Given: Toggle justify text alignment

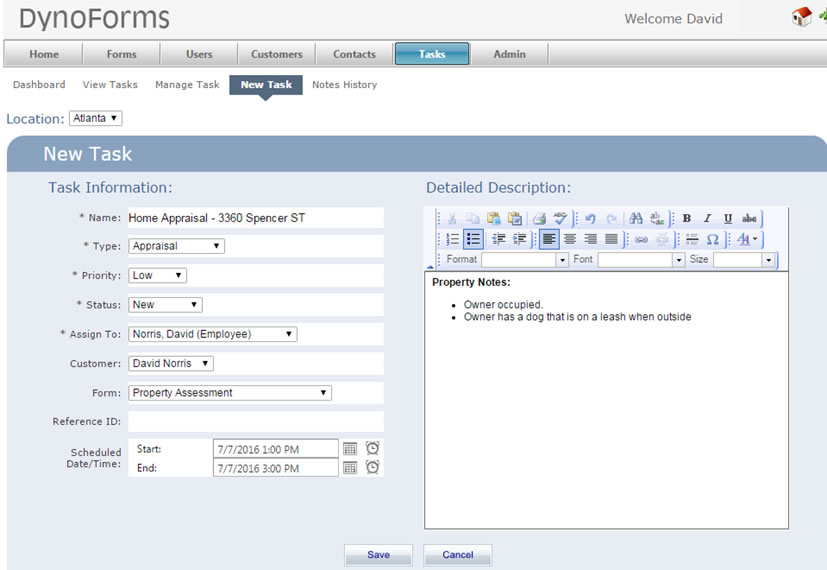Looking at the screenshot, I should point(611,239).
